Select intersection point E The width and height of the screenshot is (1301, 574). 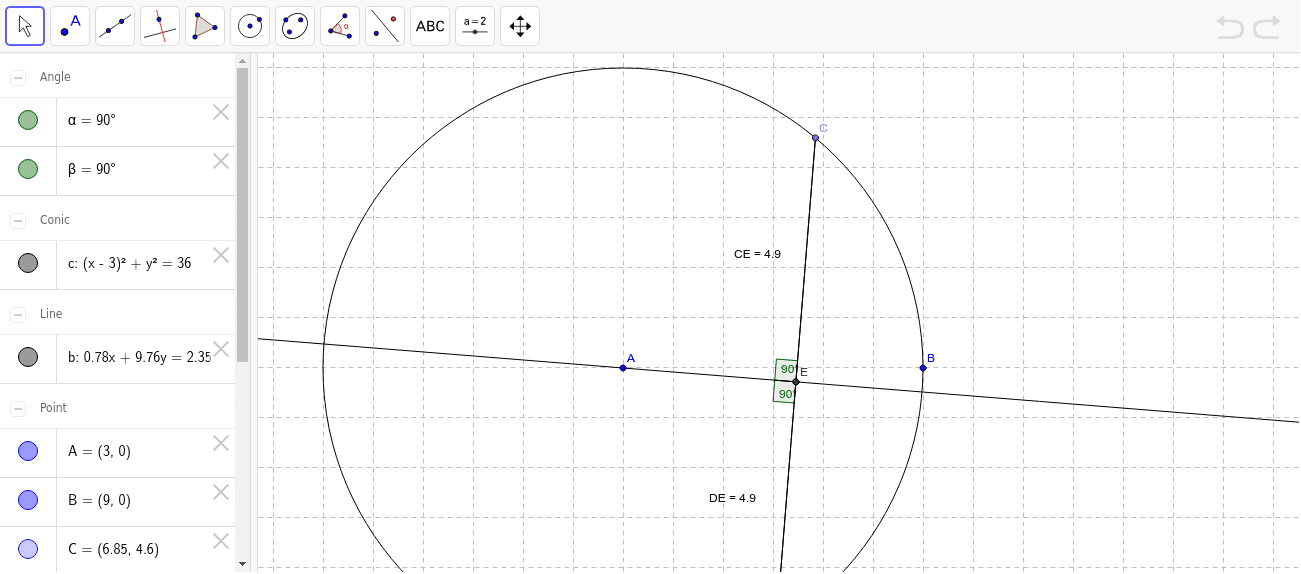pos(796,381)
